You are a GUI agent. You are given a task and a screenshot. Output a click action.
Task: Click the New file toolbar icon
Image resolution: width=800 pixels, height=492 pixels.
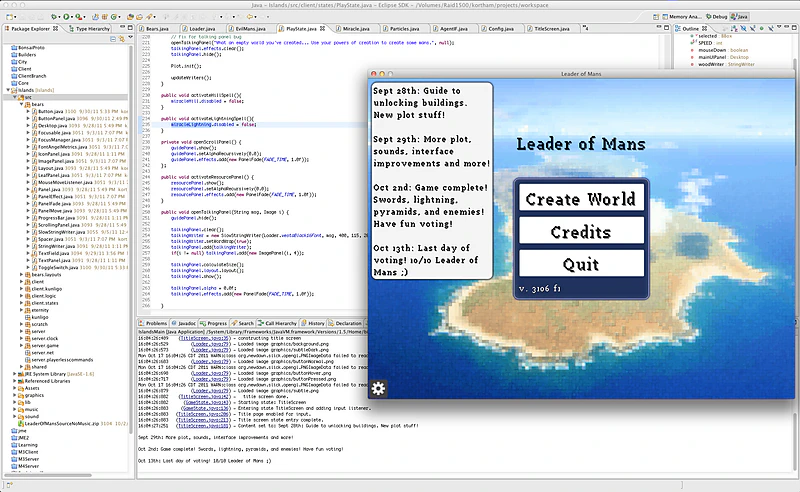pyautogui.click(x=9, y=17)
